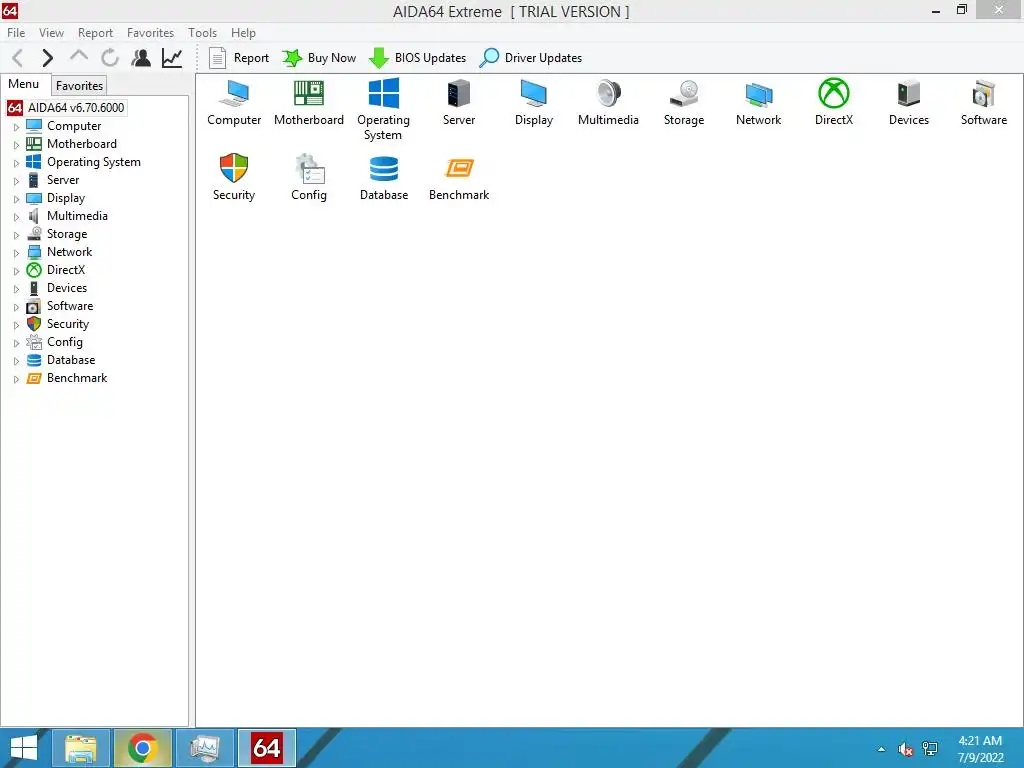Click the Report toolbar button

click(239, 58)
